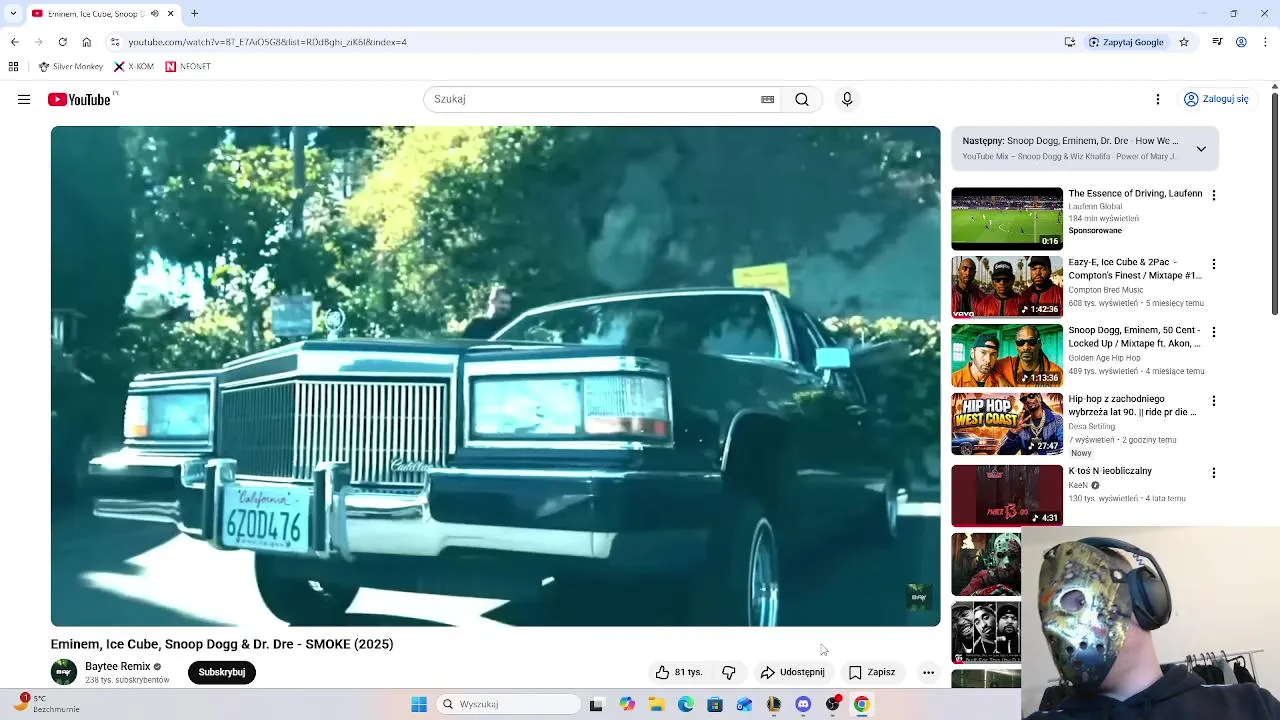Like the video with 81 tys. thumbs-up

679,672
